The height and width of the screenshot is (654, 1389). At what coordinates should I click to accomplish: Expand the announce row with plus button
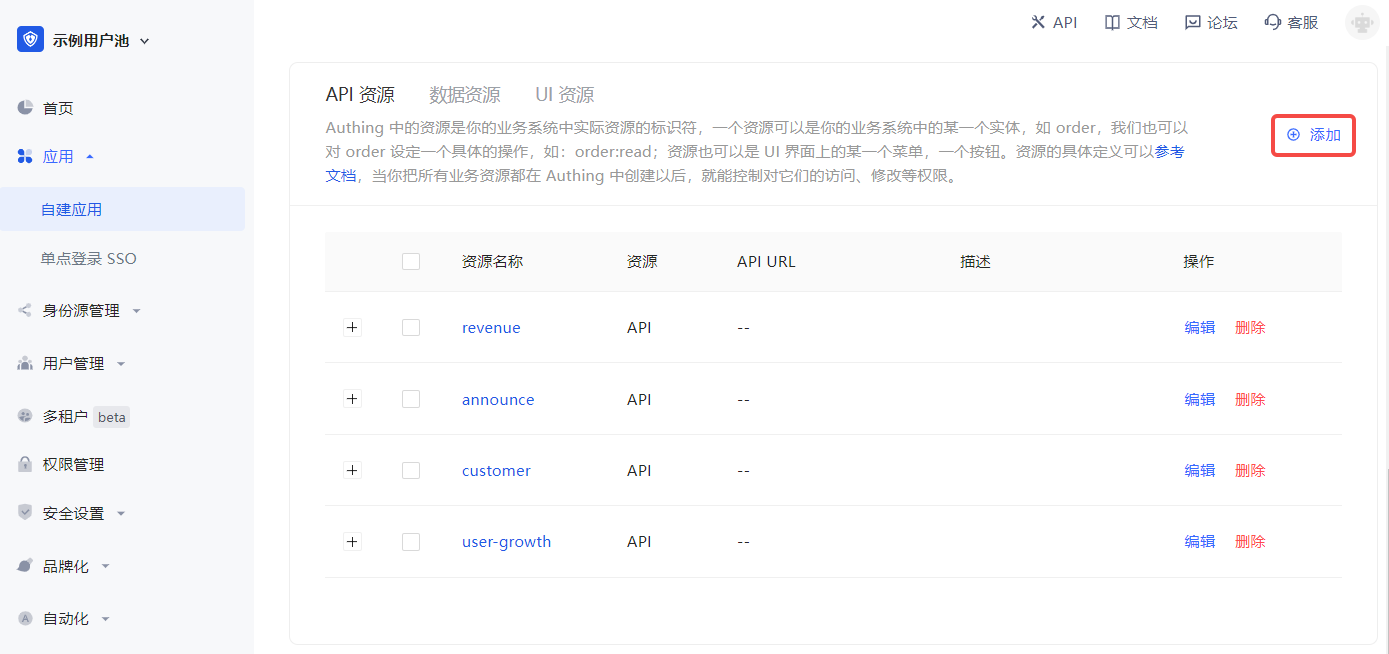pyautogui.click(x=352, y=399)
